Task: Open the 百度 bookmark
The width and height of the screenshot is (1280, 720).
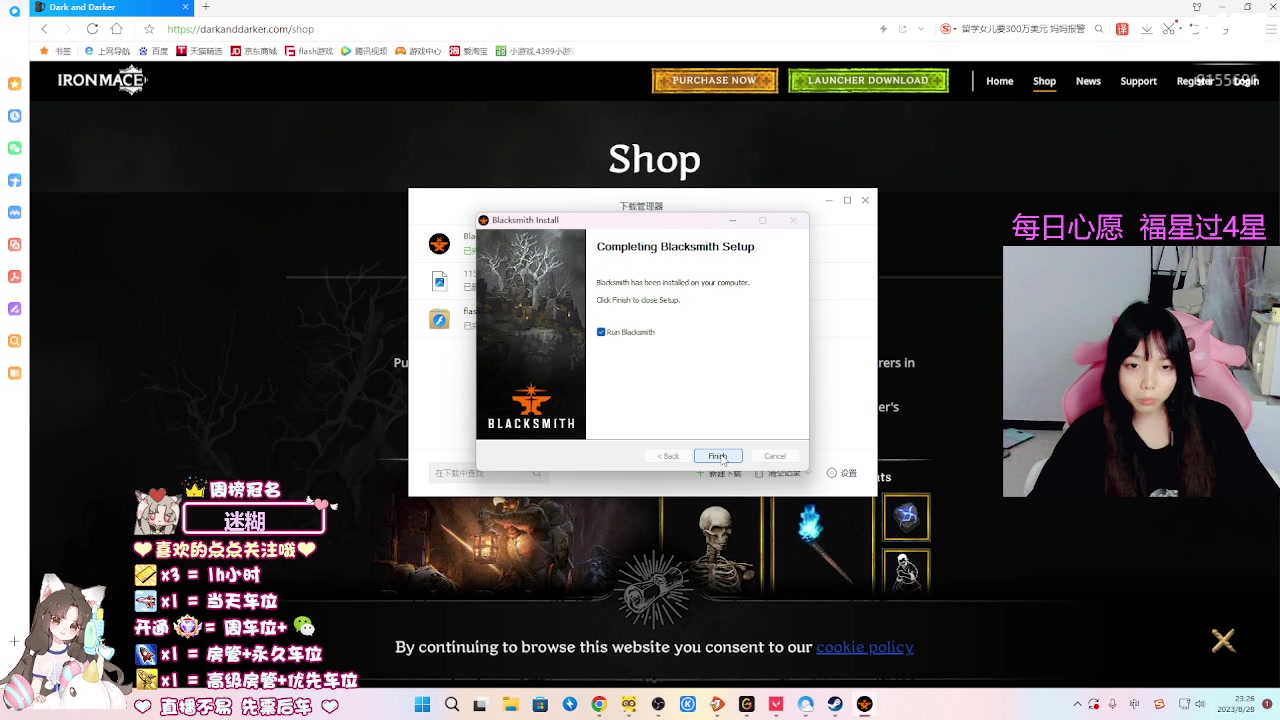Action: [x=154, y=51]
